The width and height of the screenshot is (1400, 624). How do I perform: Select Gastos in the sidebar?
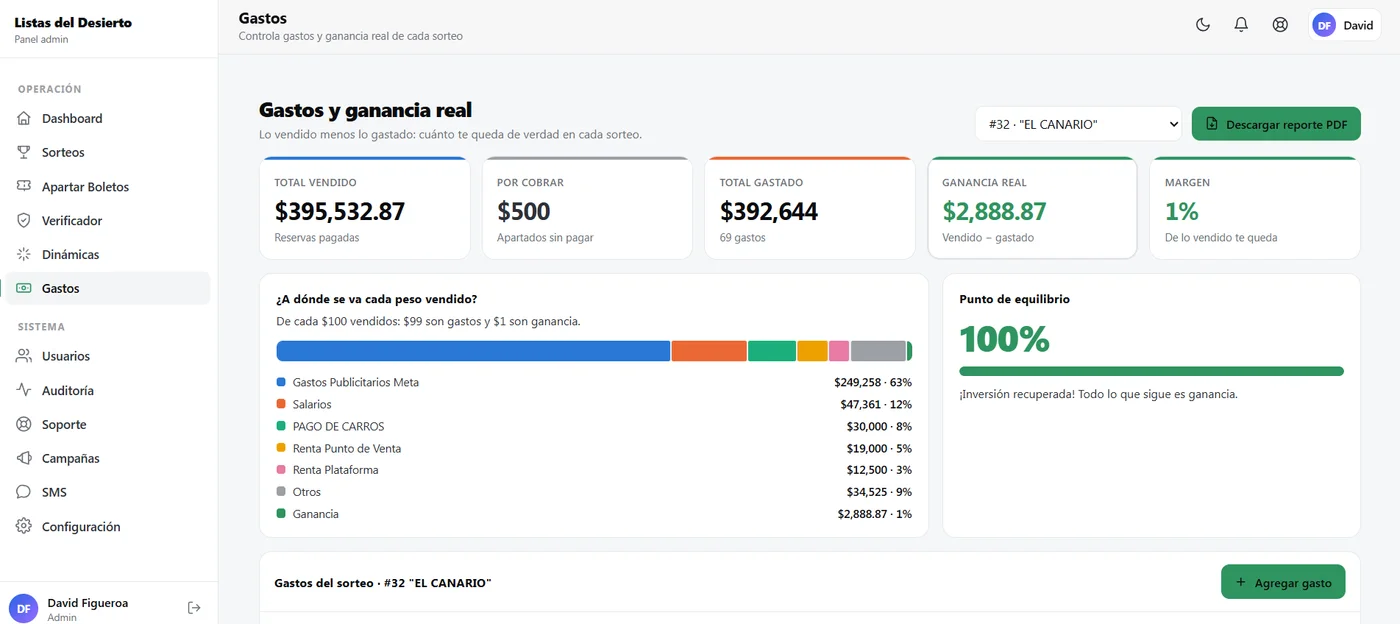[108, 288]
